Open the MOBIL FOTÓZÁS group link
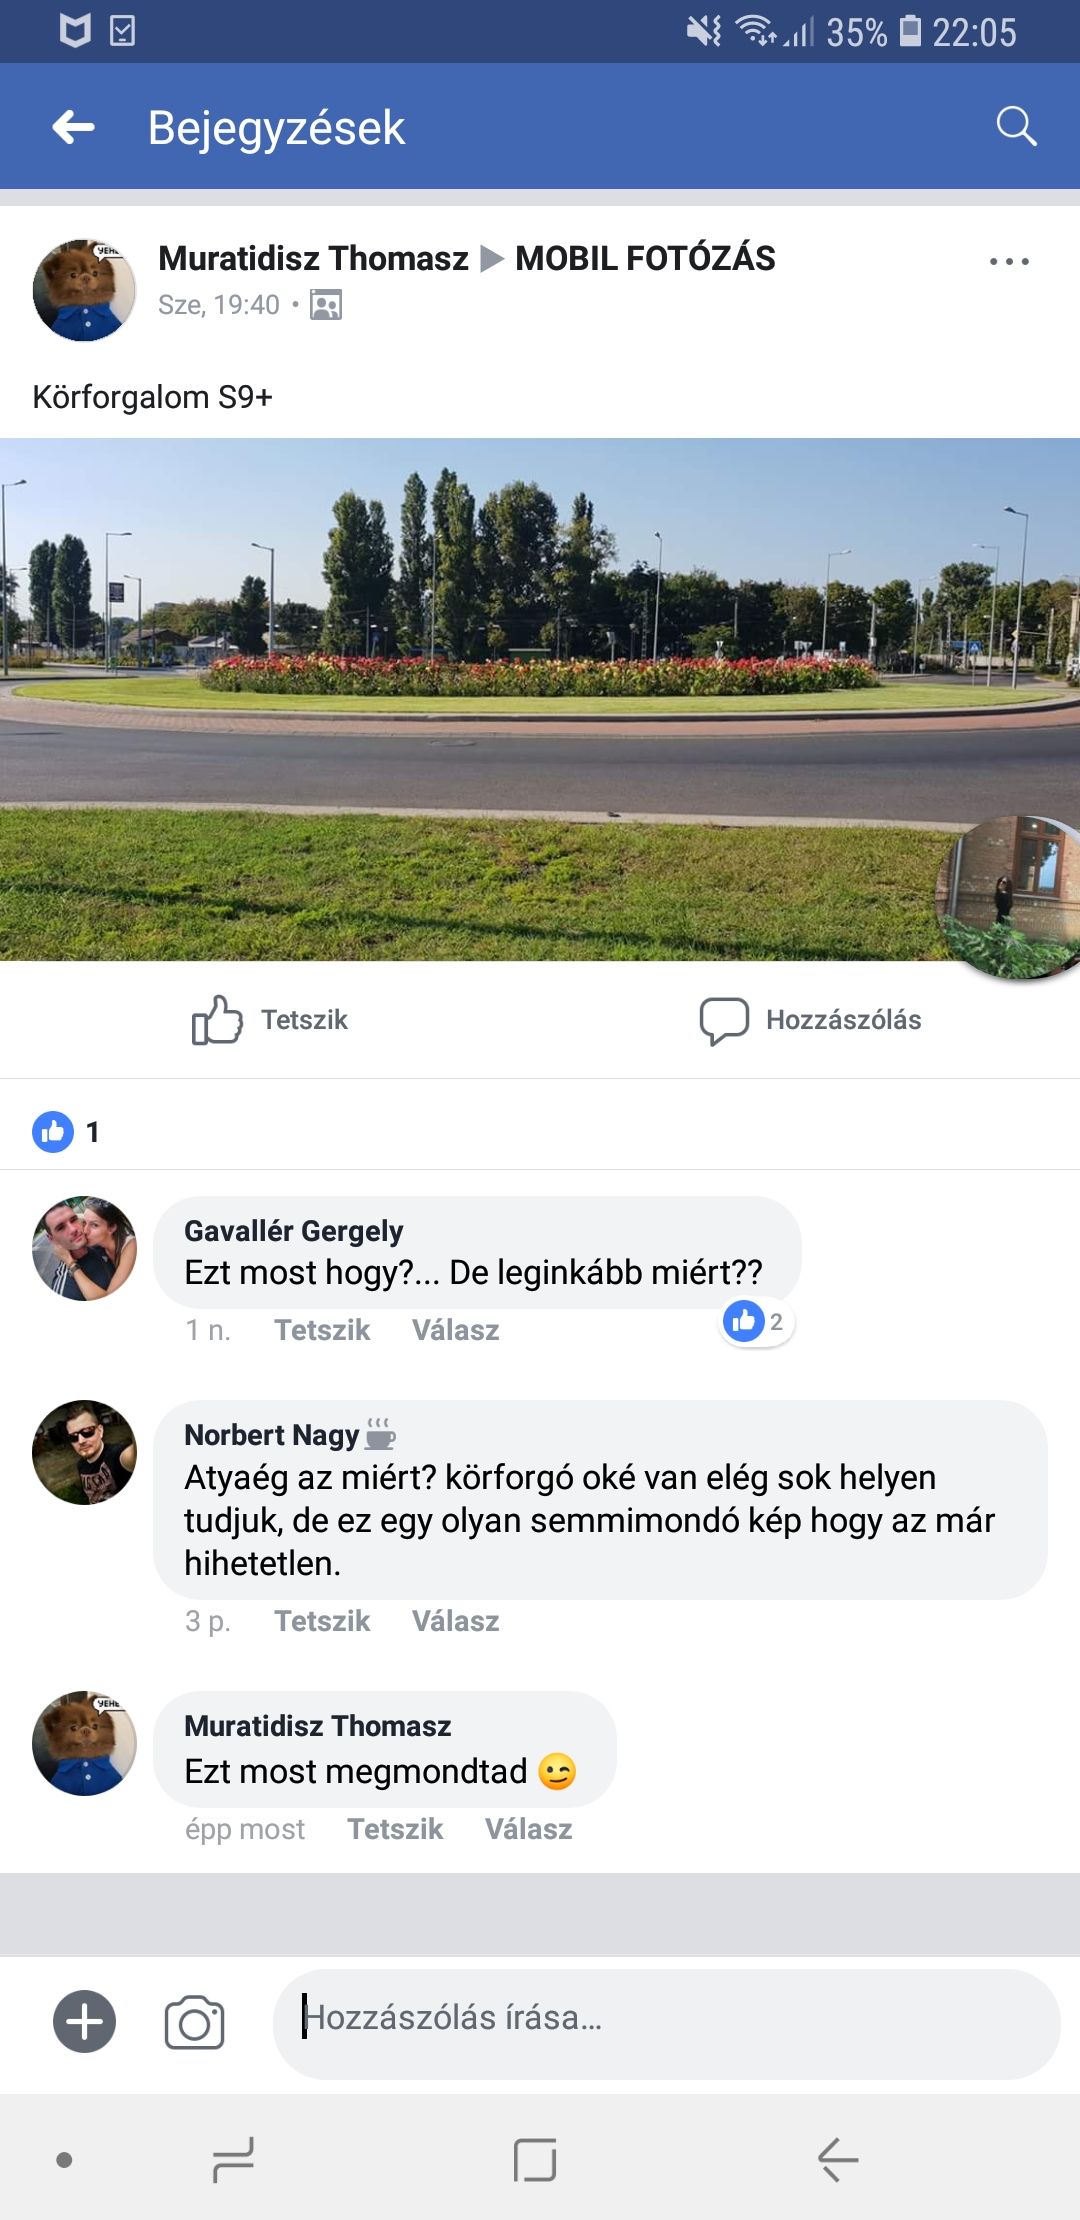This screenshot has width=1080, height=2220. (645, 258)
